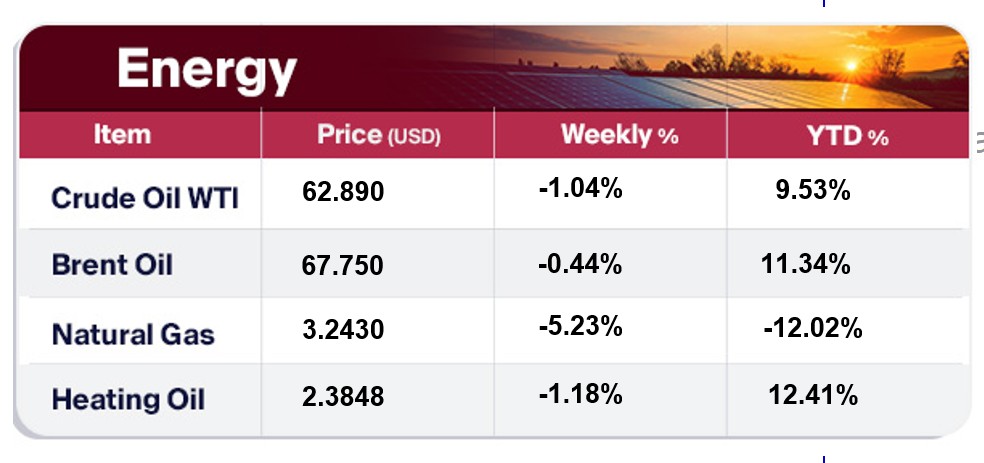The image size is (984, 463).
Task: Select the Natural Gas row label
Action: (x=133, y=333)
